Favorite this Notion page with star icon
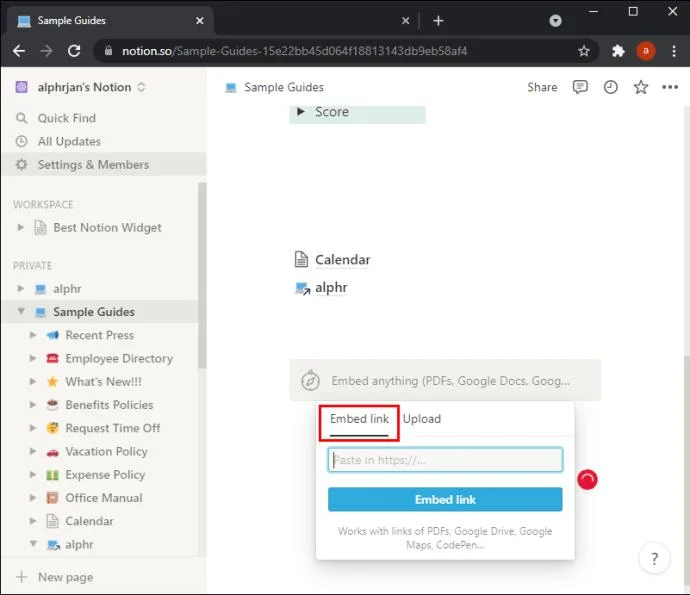The width and height of the screenshot is (690, 595). point(641,87)
